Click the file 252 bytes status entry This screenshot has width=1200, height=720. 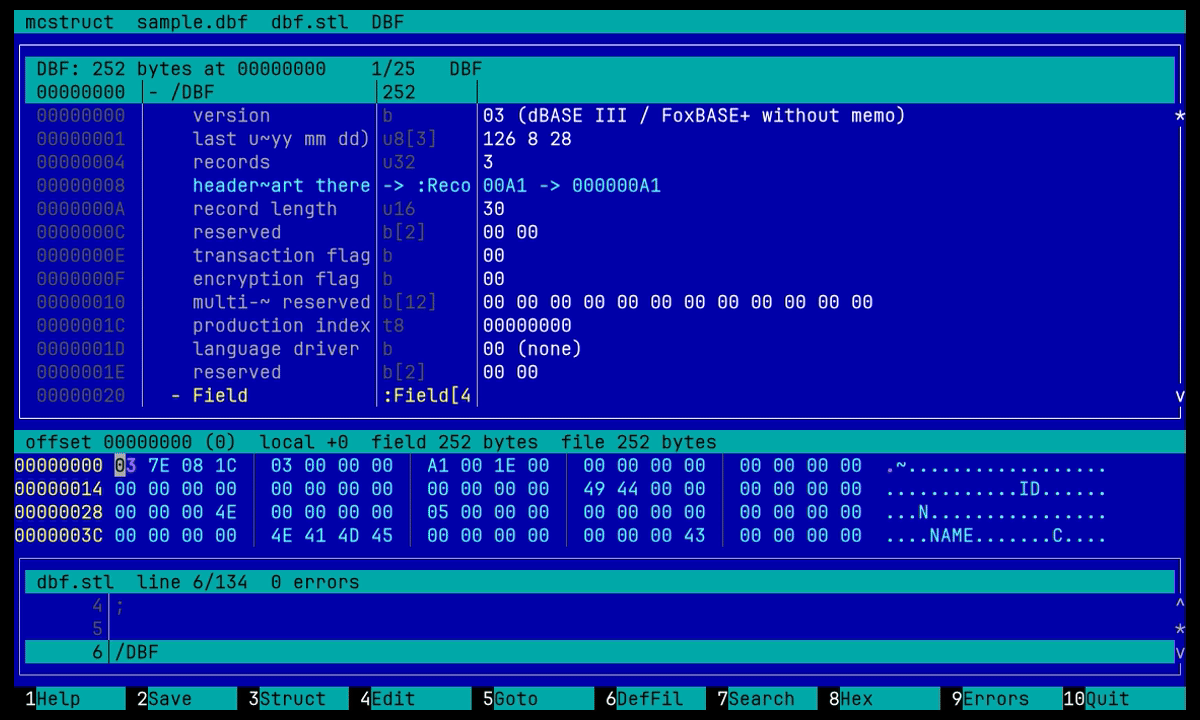(x=639, y=442)
